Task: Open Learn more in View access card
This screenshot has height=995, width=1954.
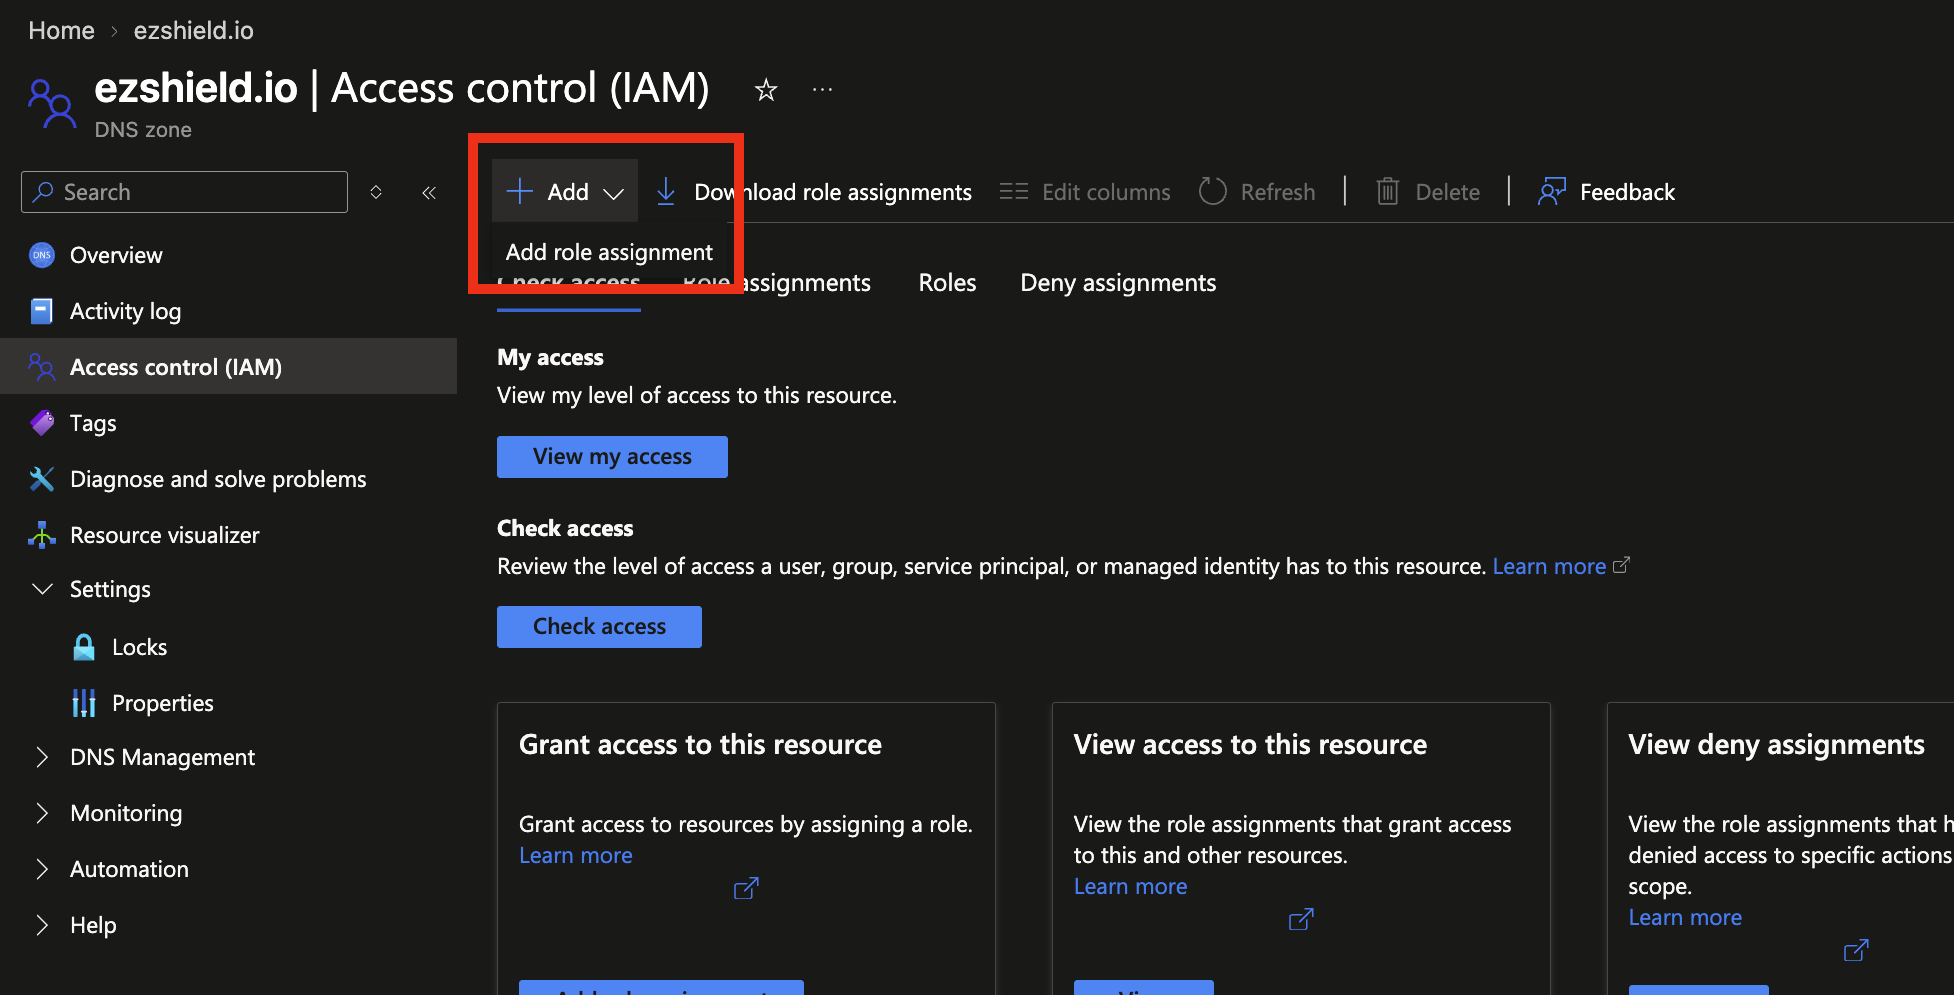Action: click(x=1130, y=886)
